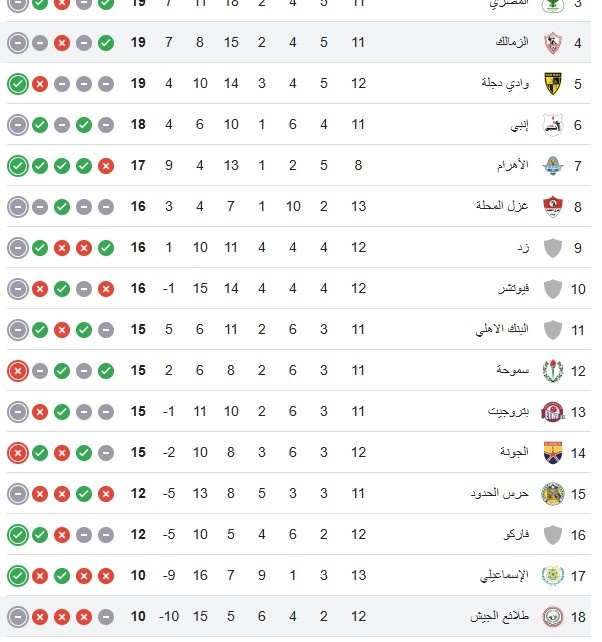Click the الجونة (El Gouna) club badge
The height and width of the screenshot is (642, 602).
[x=551, y=452]
